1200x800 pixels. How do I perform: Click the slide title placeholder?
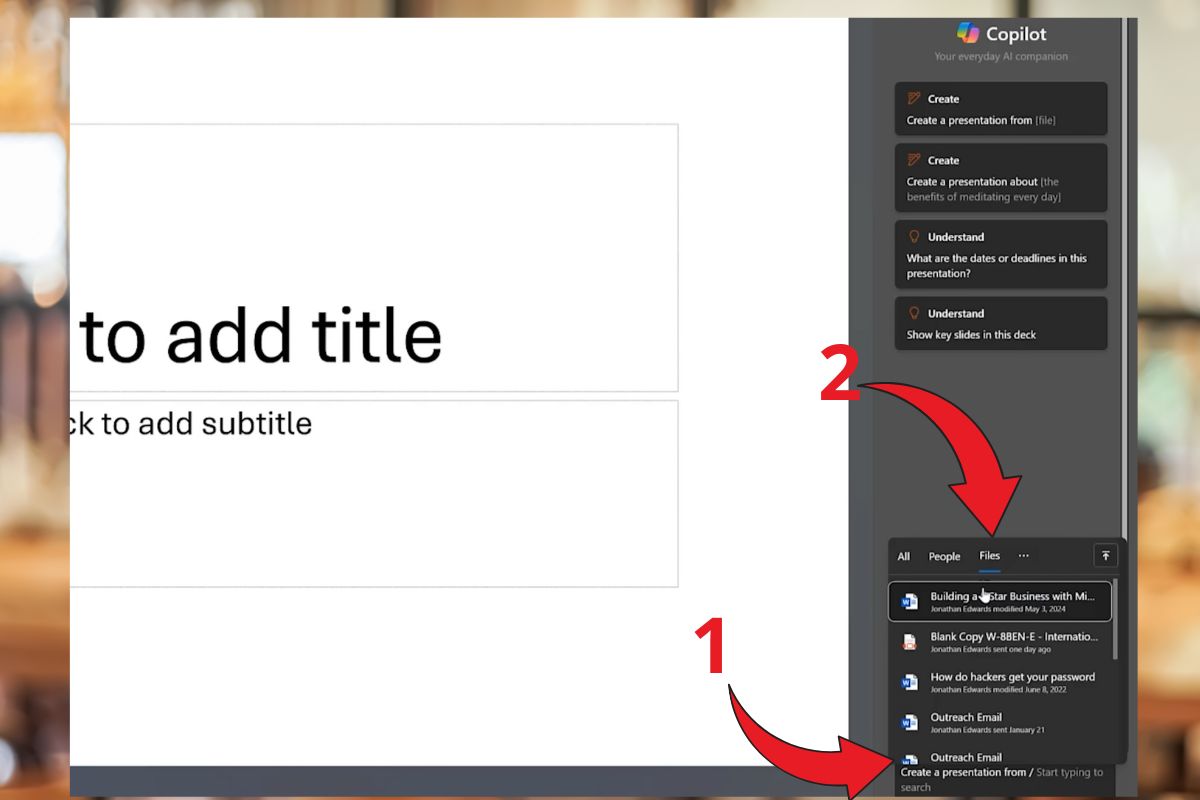(x=374, y=258)
